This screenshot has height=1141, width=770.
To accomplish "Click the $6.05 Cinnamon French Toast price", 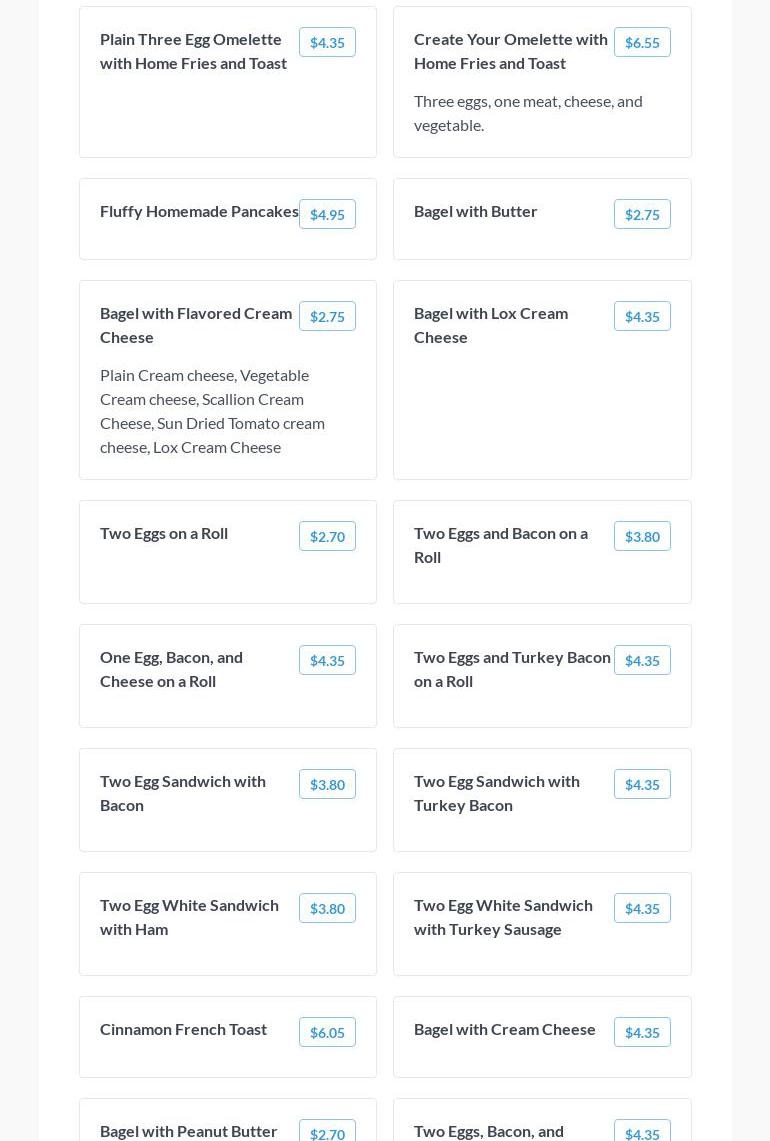I will point(327,1032).
